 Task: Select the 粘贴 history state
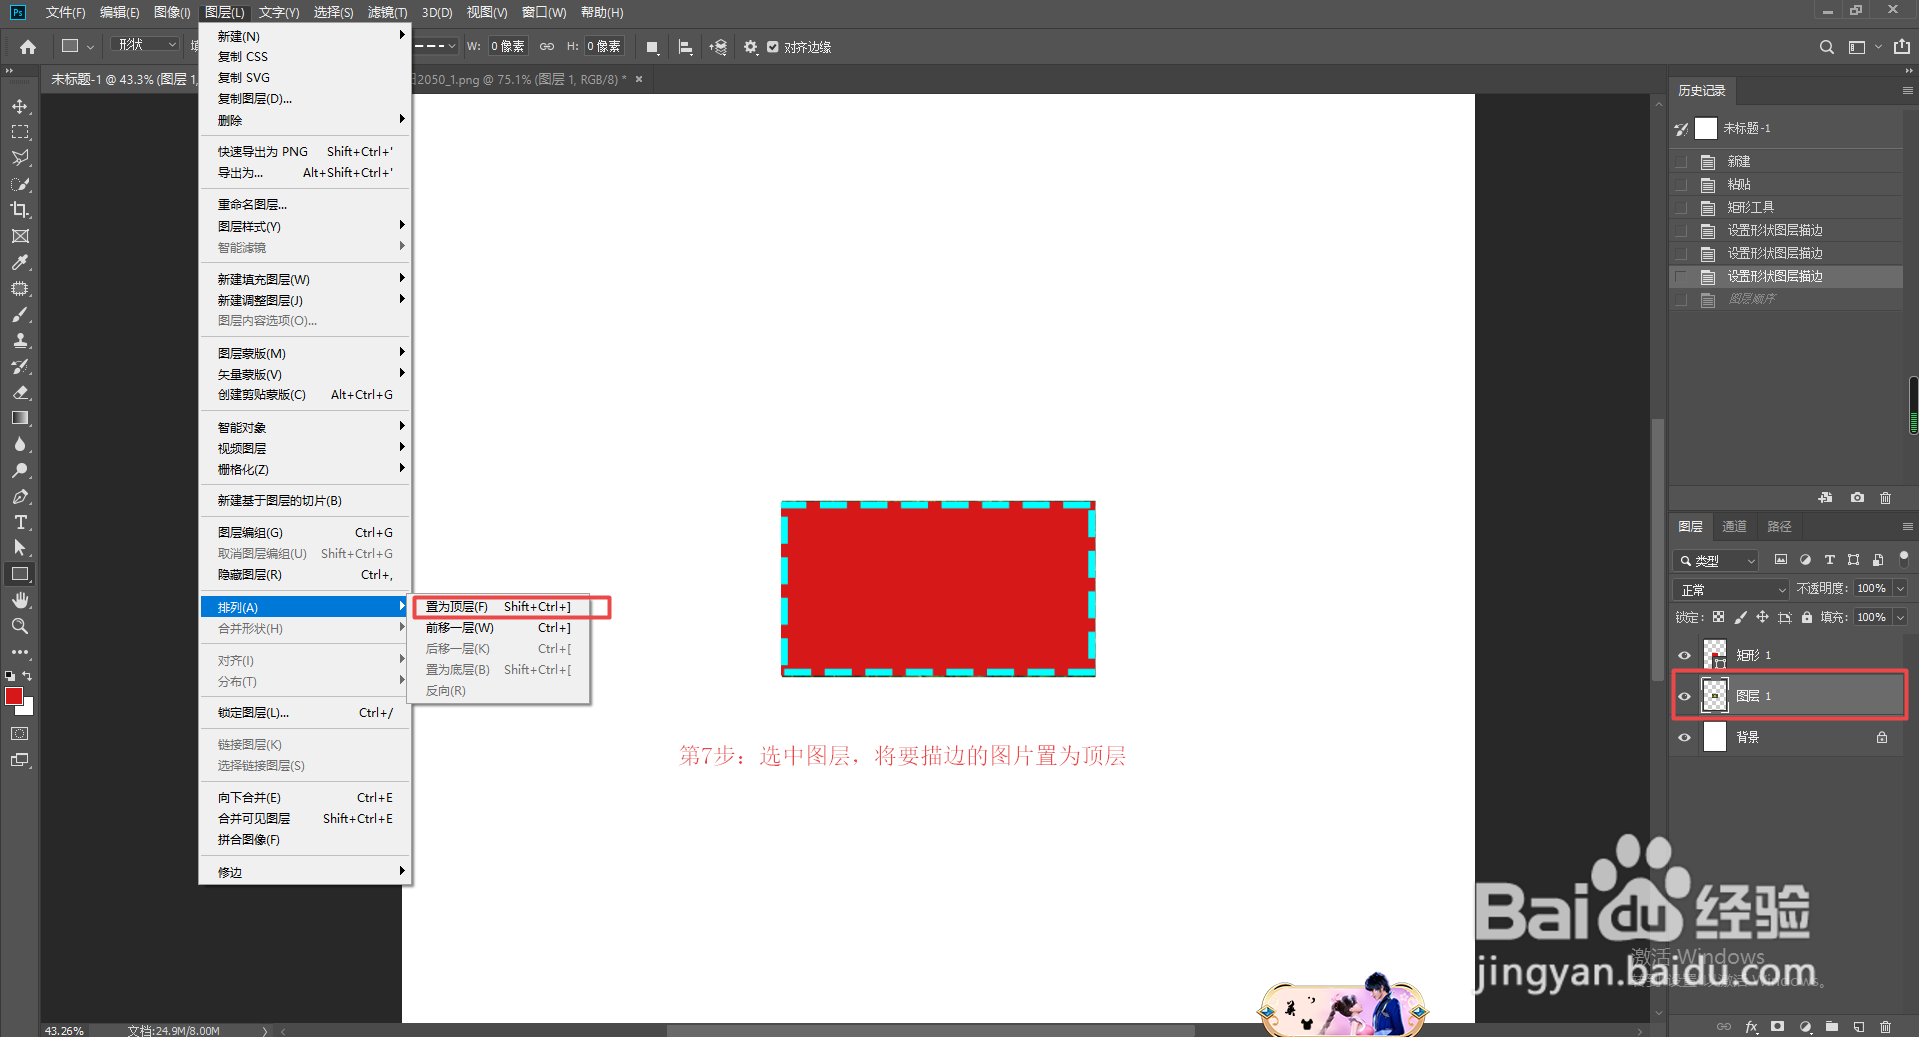(1786, 185)
